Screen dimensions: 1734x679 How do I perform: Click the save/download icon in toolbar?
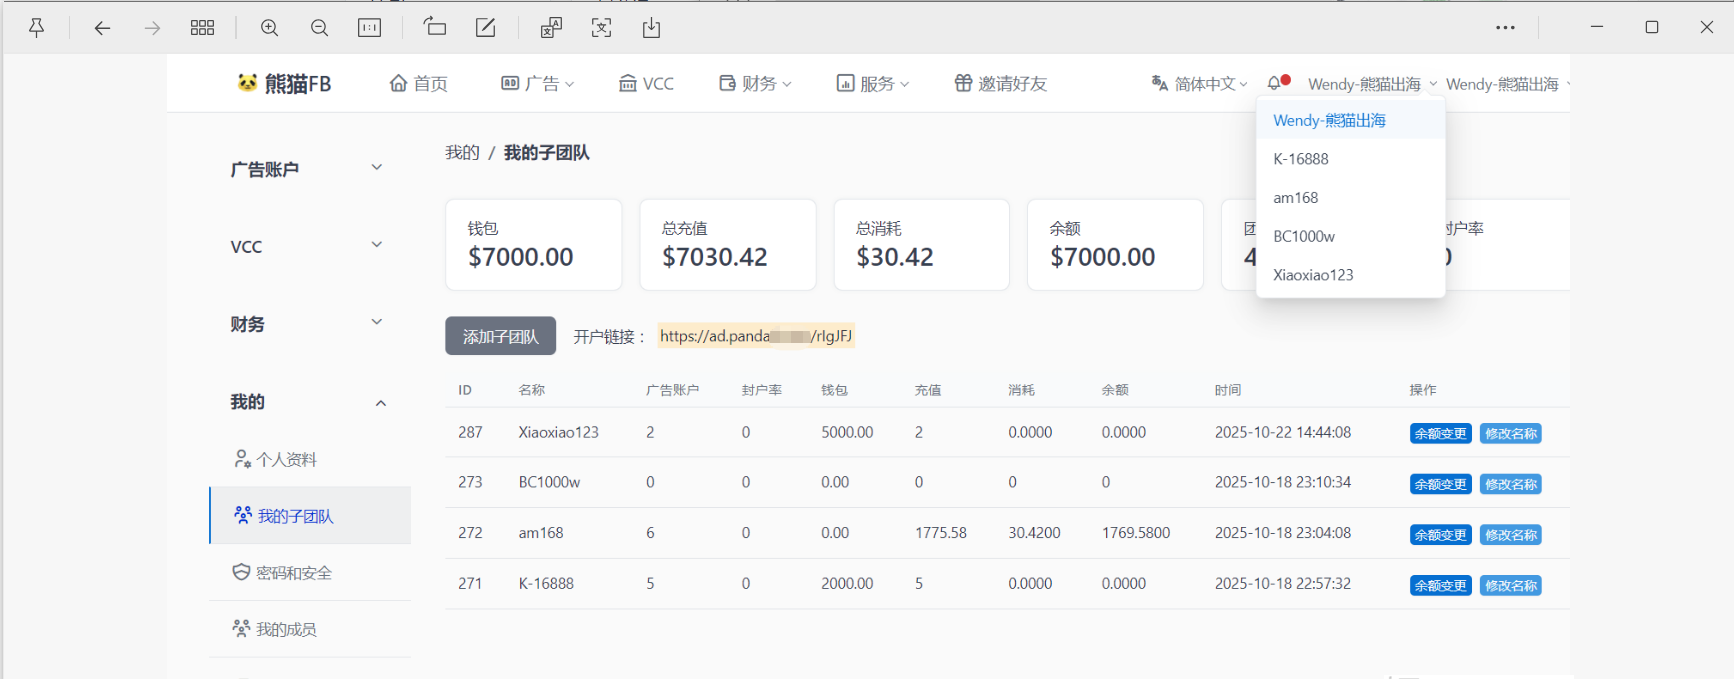coord(651,28)
